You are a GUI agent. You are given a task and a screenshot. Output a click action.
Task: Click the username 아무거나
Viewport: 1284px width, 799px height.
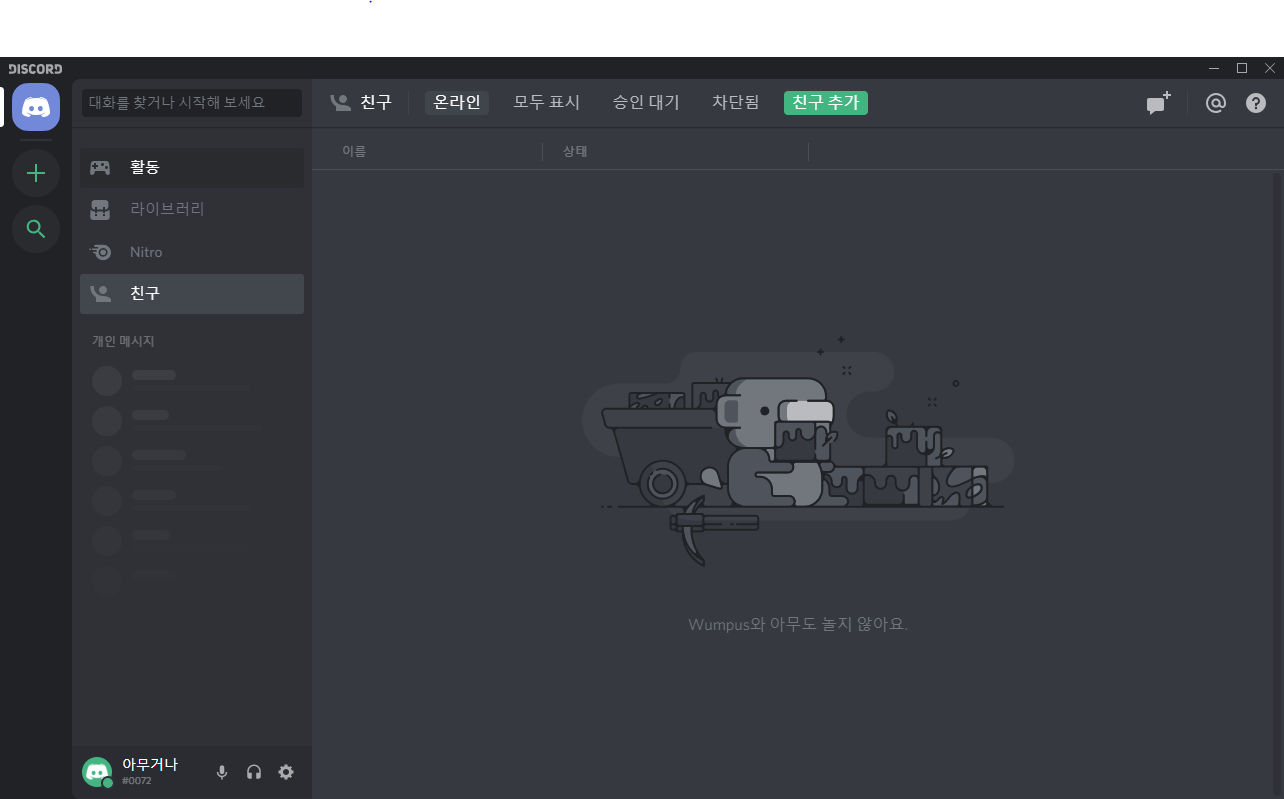150,765
